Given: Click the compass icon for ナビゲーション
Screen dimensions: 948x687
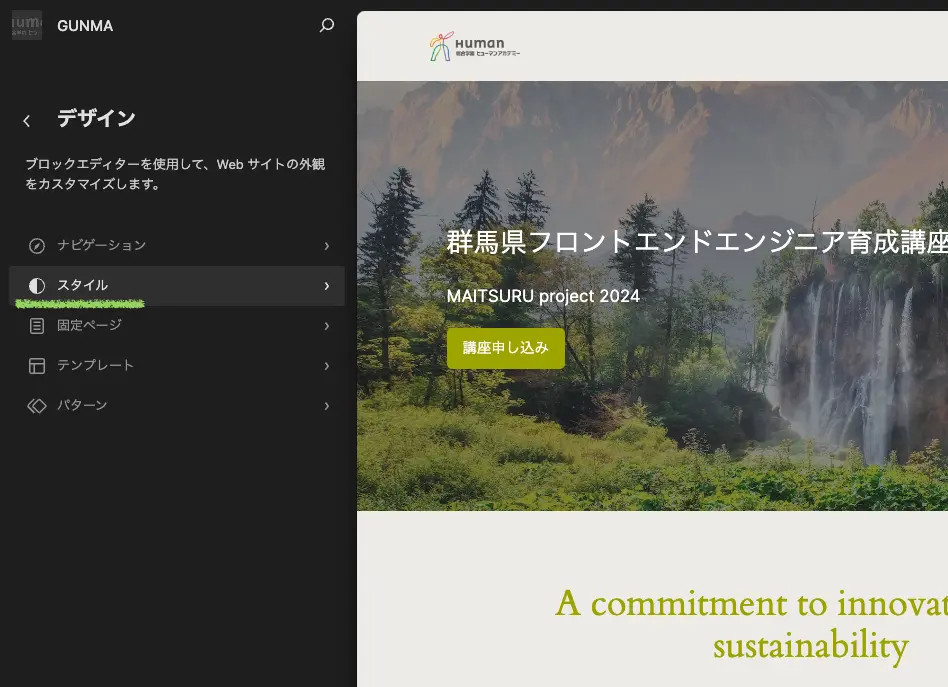Looking at the screenshot, I should [37, 246].
